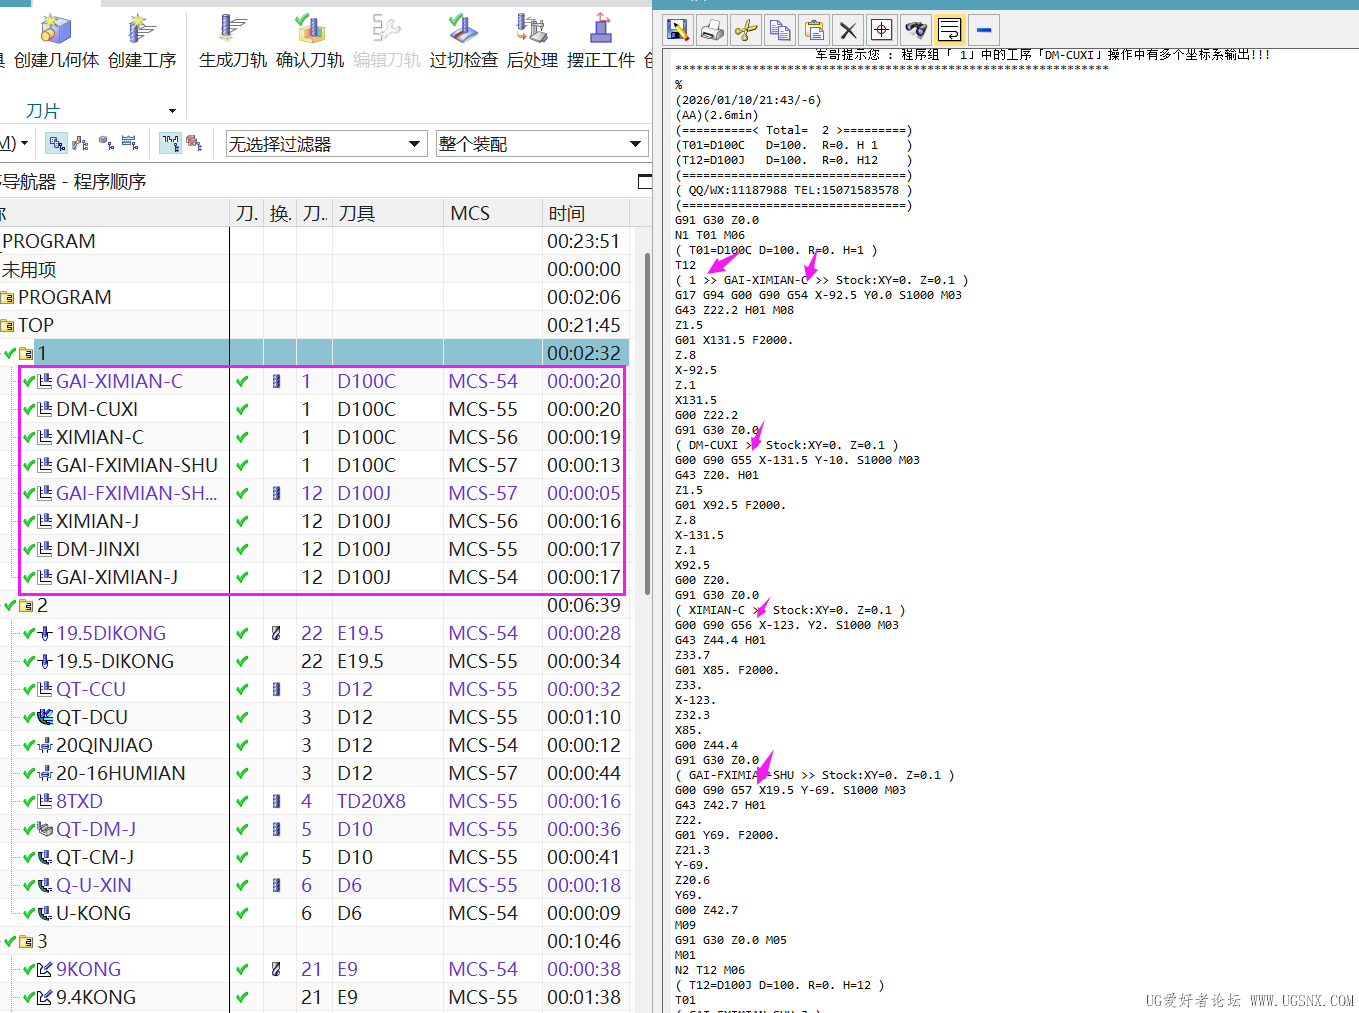
Task: Toggle word wrap in the listing window
Action: [949, 30]
